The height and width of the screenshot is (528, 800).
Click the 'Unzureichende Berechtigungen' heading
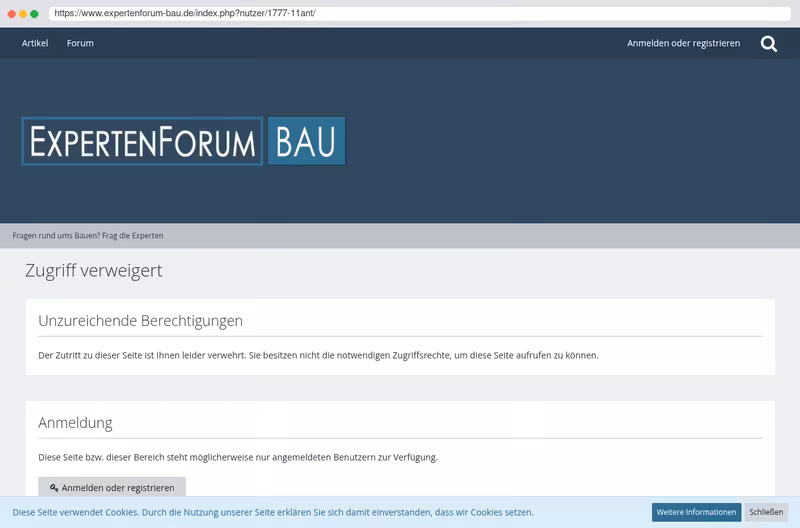140,321
